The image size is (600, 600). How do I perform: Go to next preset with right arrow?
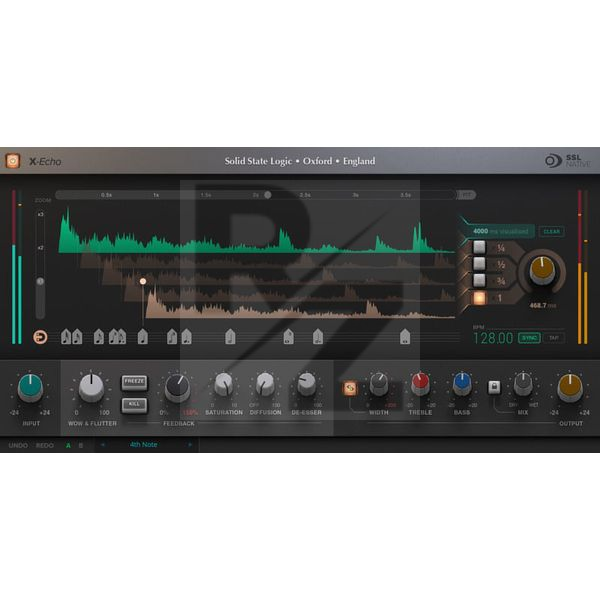coord(190,445)
